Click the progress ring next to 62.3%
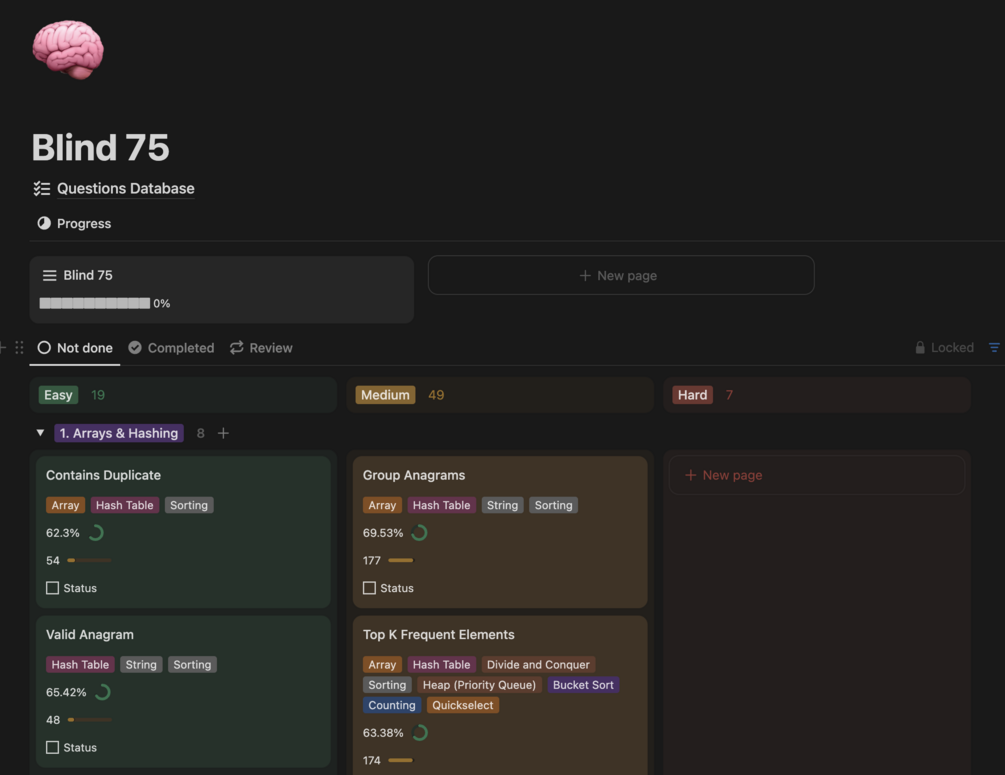This screenshot has height=775, width=1005. click(96, 533)
